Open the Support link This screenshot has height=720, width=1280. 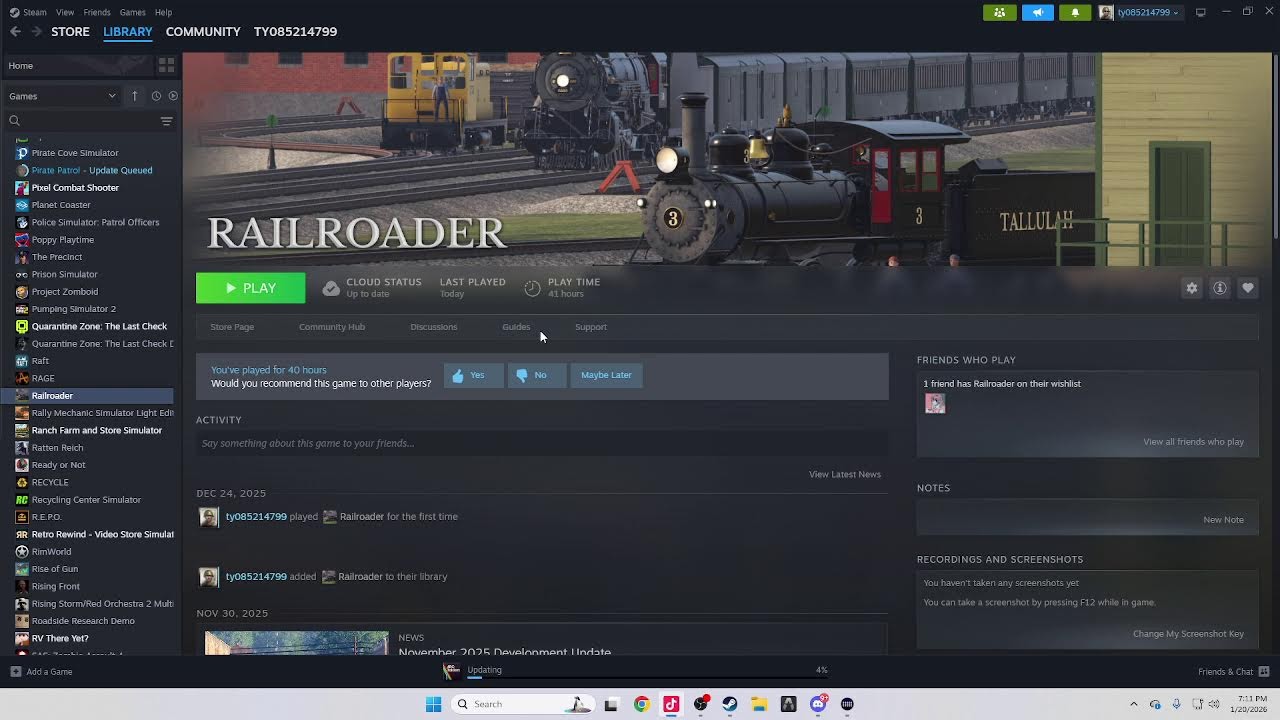pyautogui.click(x=591, y=327)
